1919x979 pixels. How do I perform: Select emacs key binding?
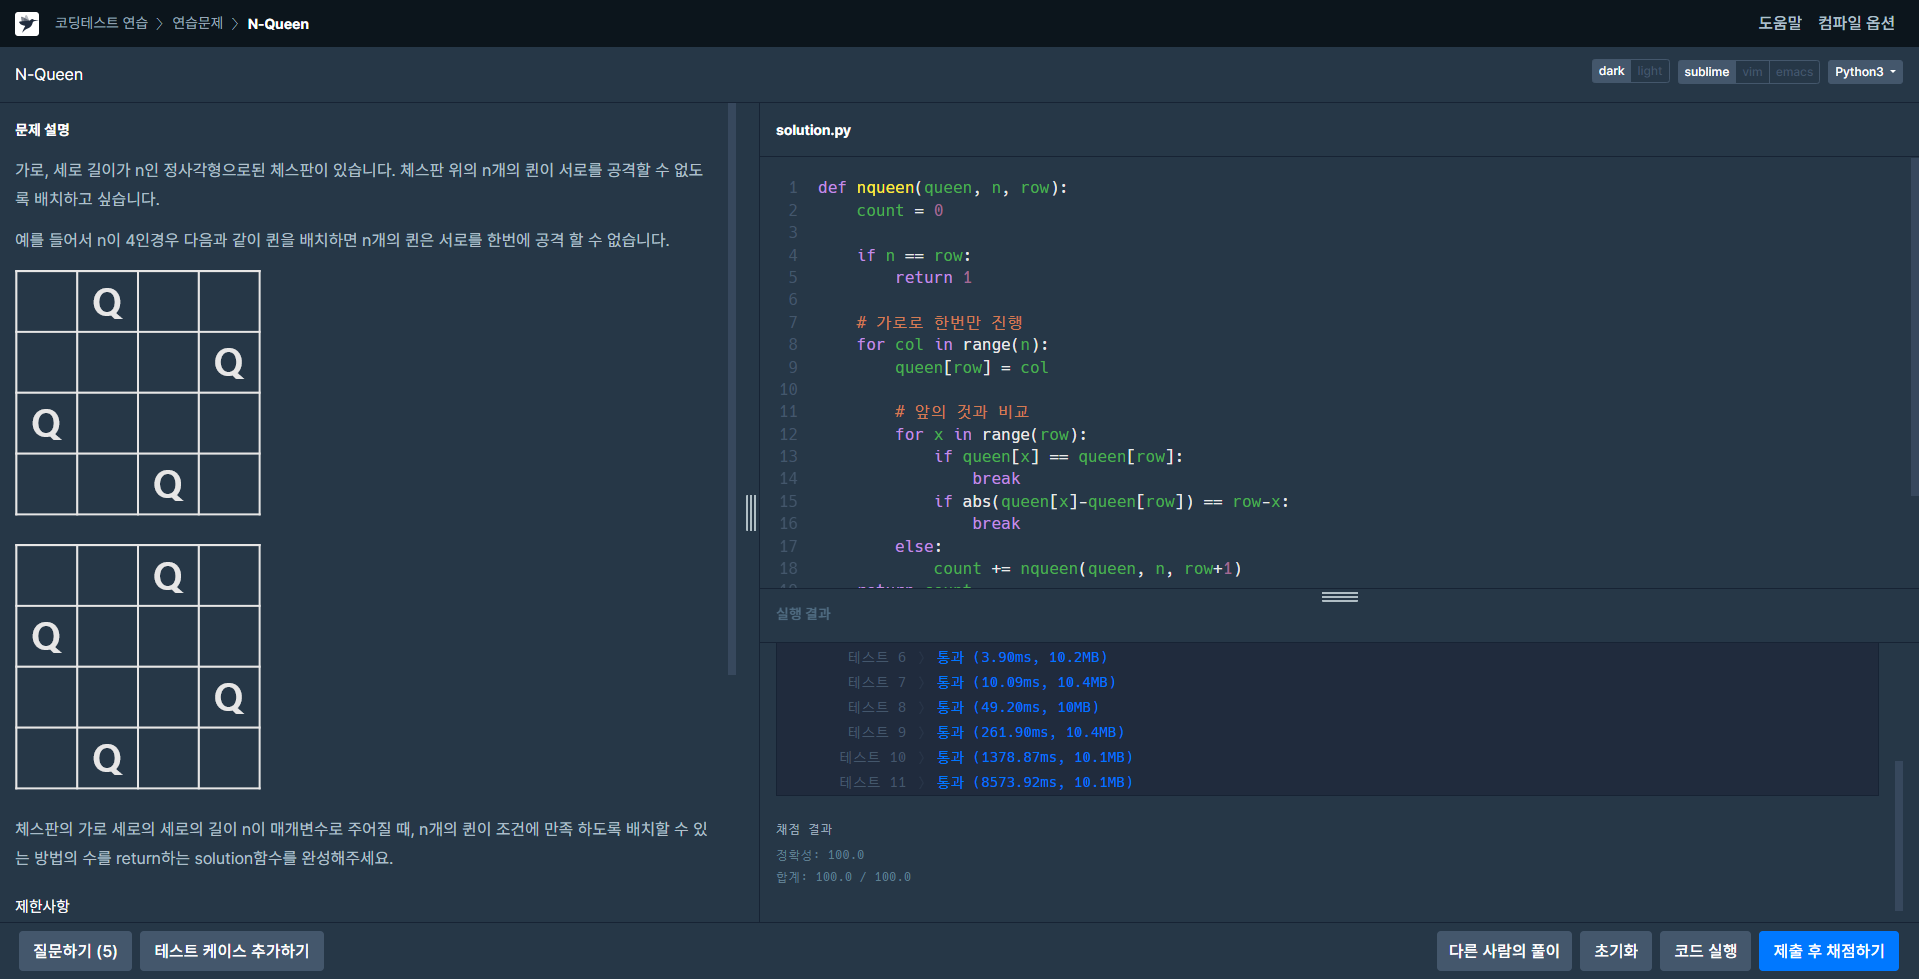click(1794, 72)
